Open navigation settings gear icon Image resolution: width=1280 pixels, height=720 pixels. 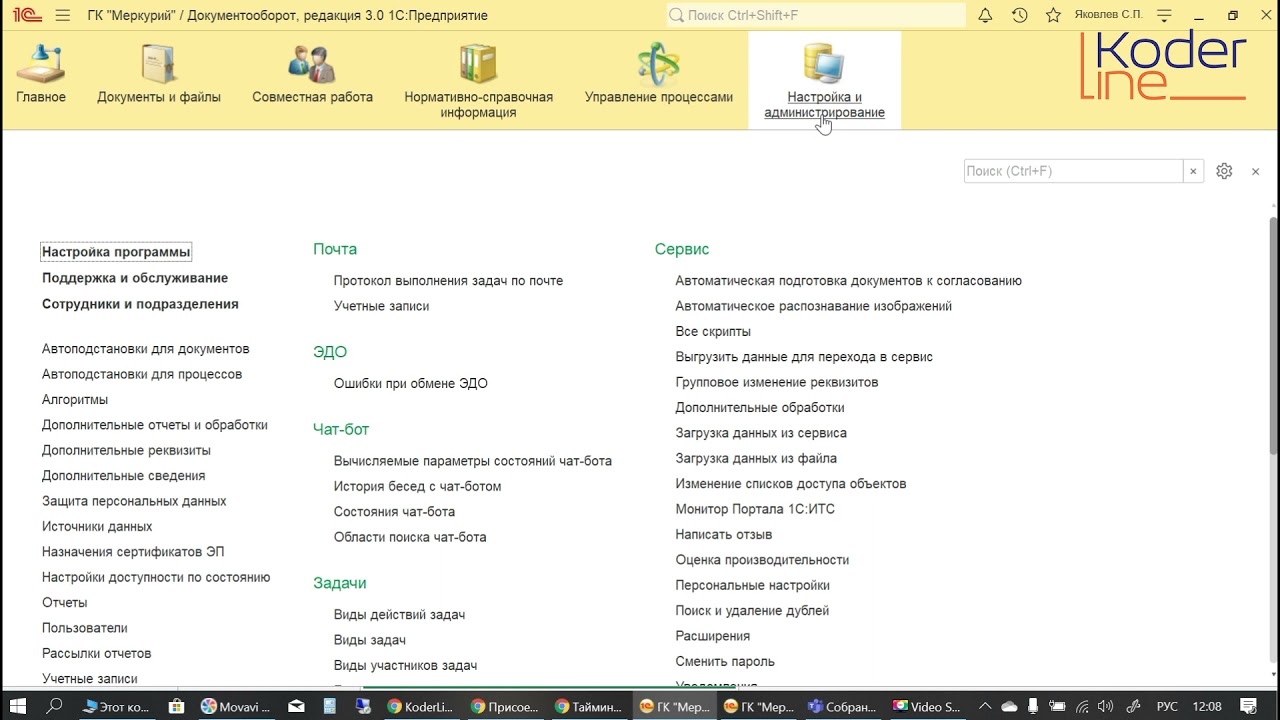[1224, 171]
